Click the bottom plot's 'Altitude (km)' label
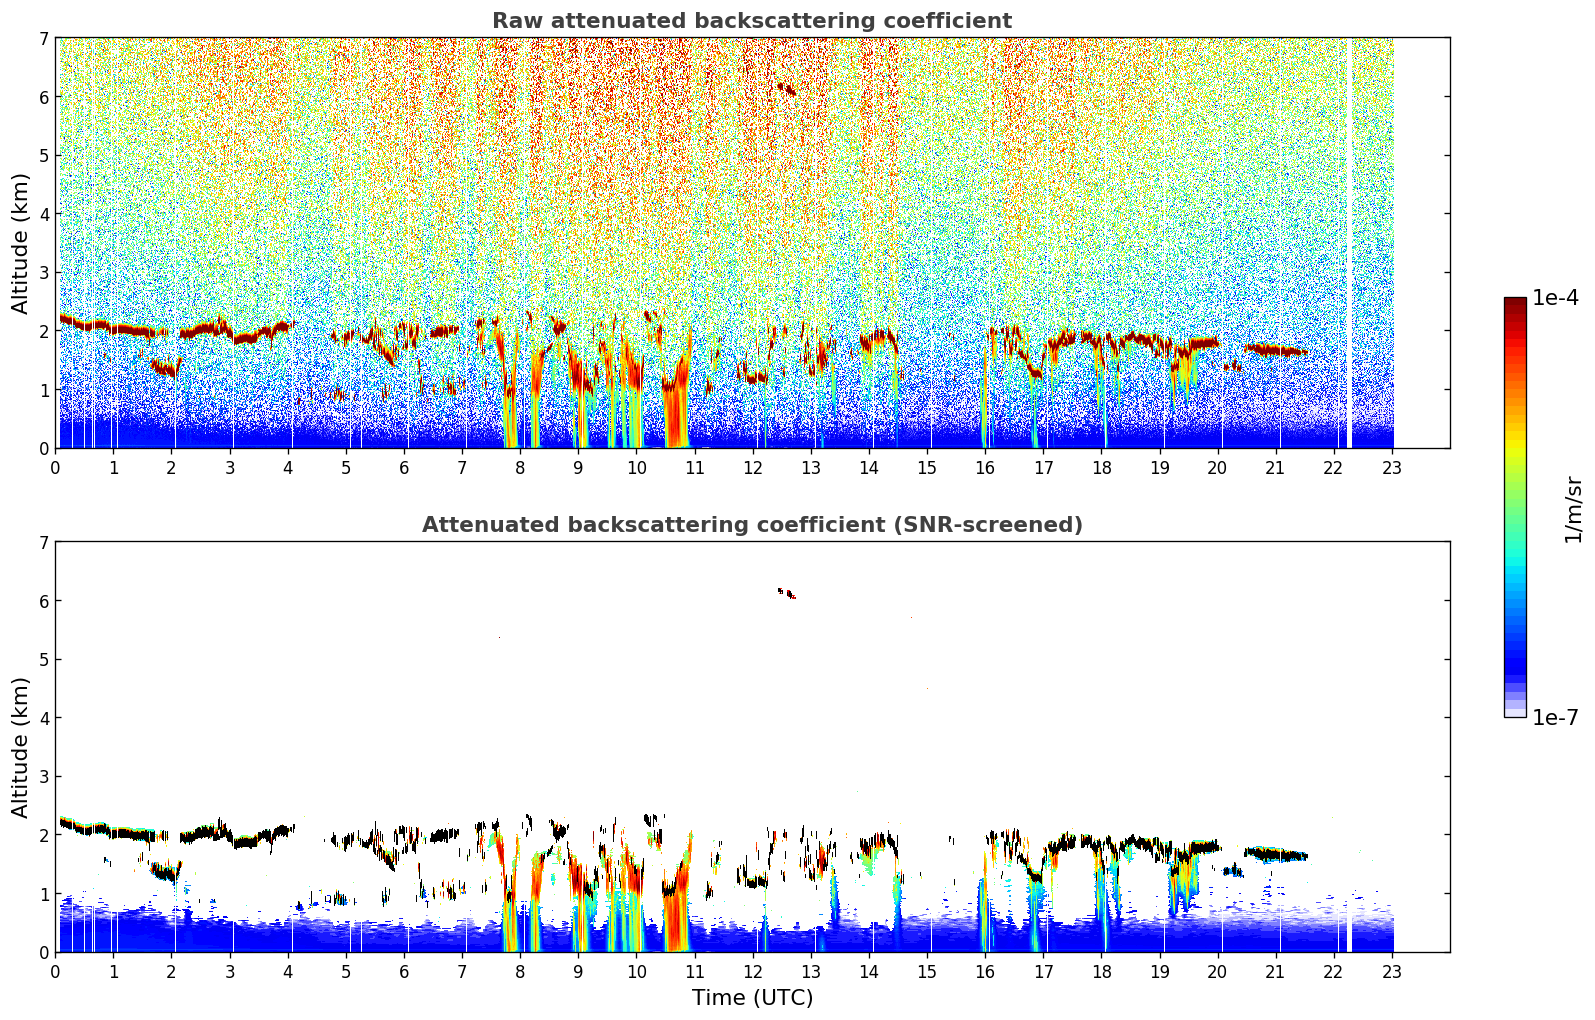Screen dimensions: 1595x1020 point(21,747)
